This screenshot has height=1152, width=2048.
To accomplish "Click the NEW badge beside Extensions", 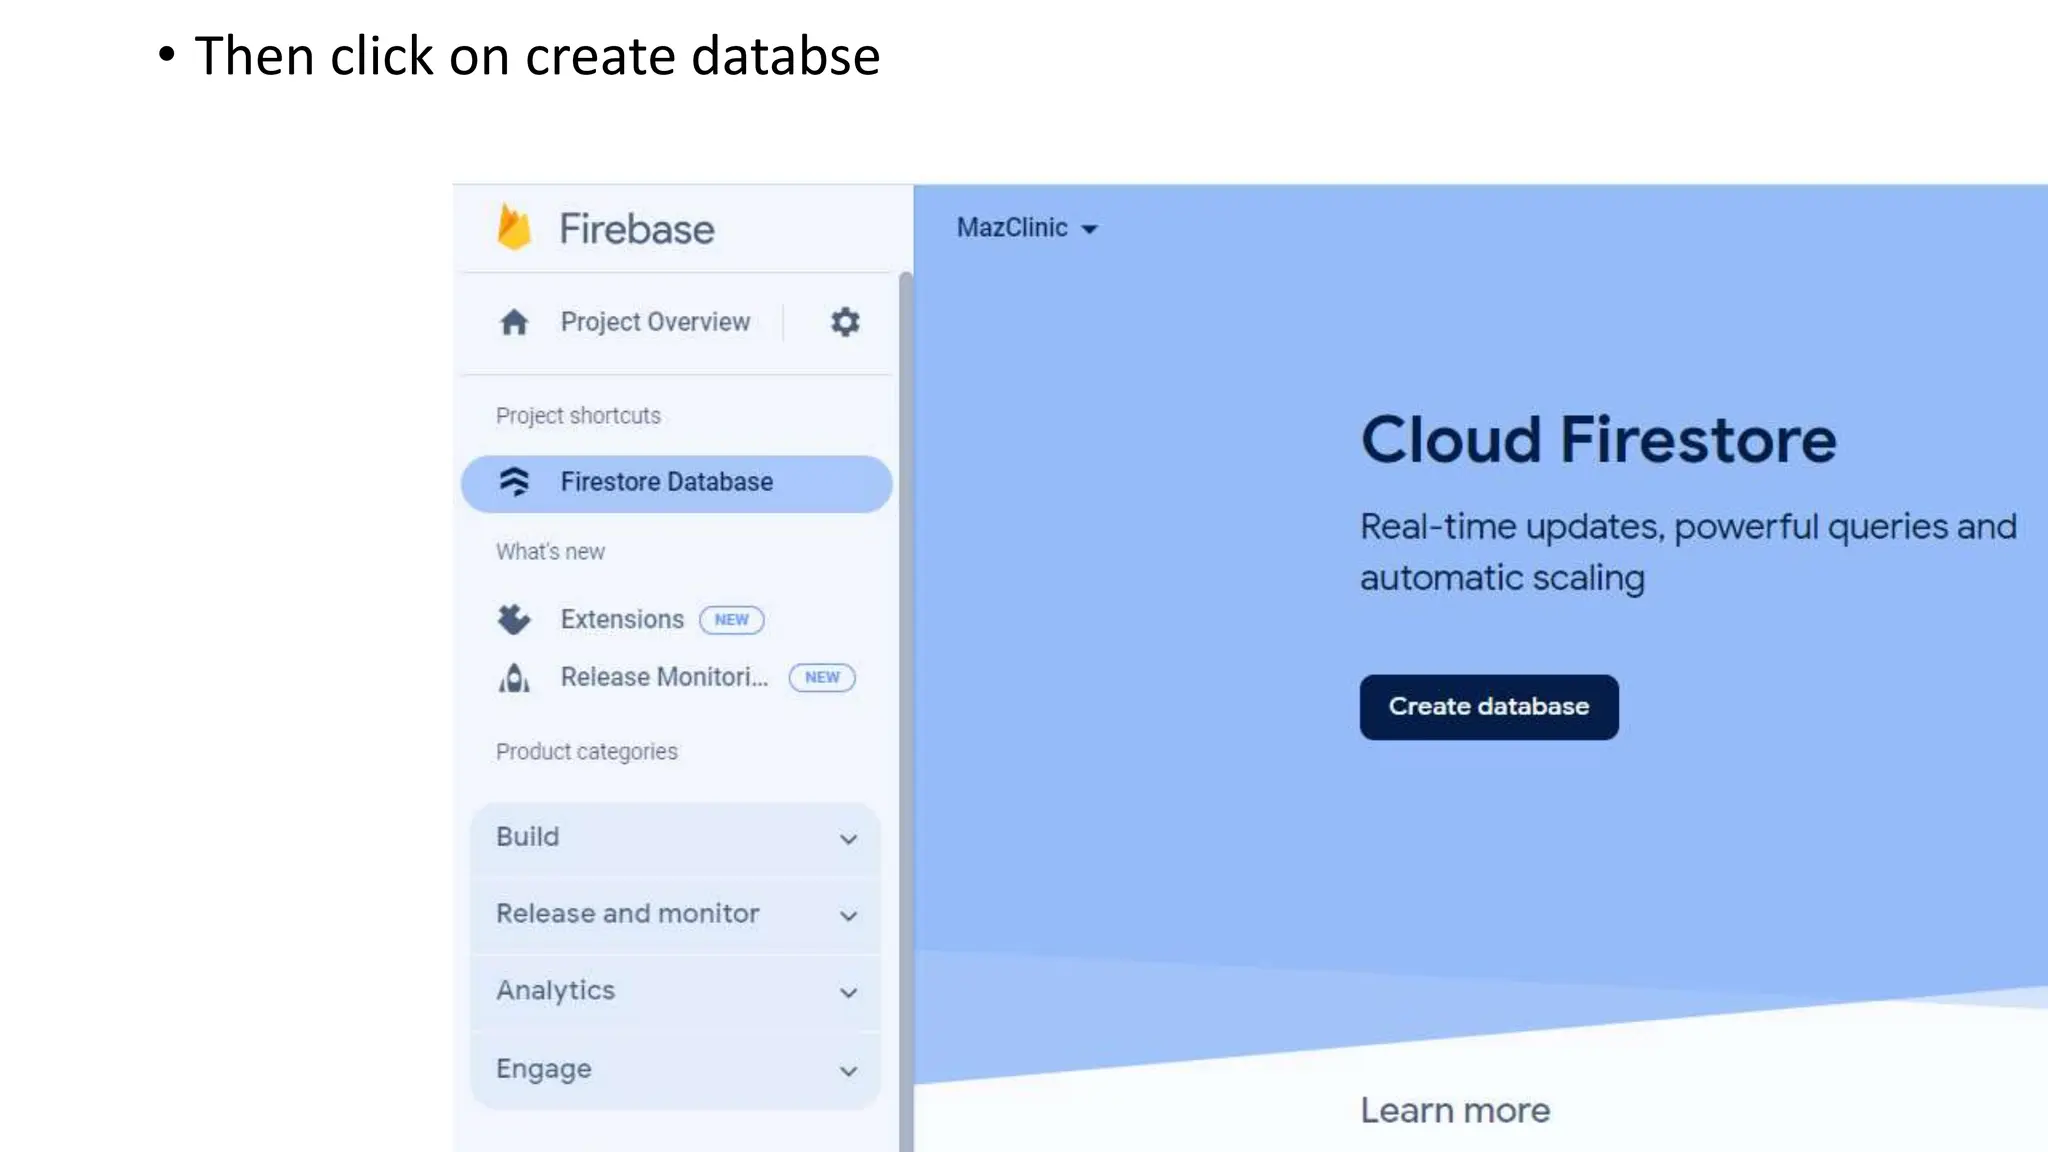I will pyautogui.click(x=731, y=620).
